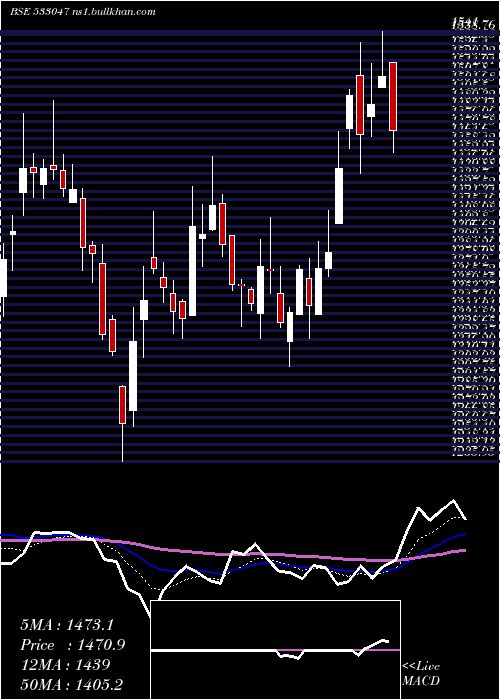Click the 50MA : 1405.2 value
Viewport: 500px width, 700px height.
click(72, 684)
